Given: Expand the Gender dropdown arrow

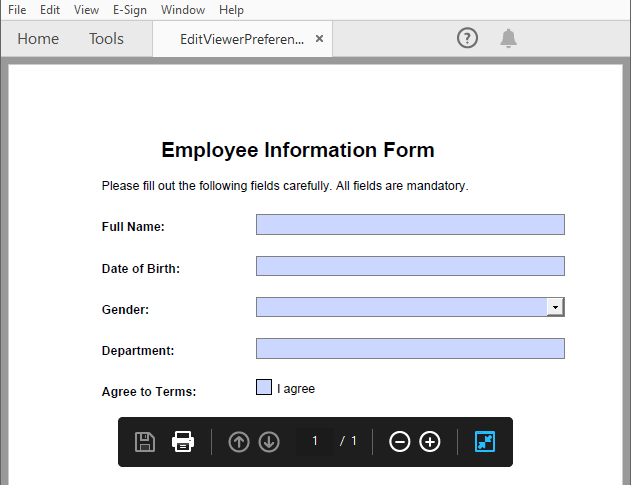Looking at the screenshot, I should (x=555, y=307).
